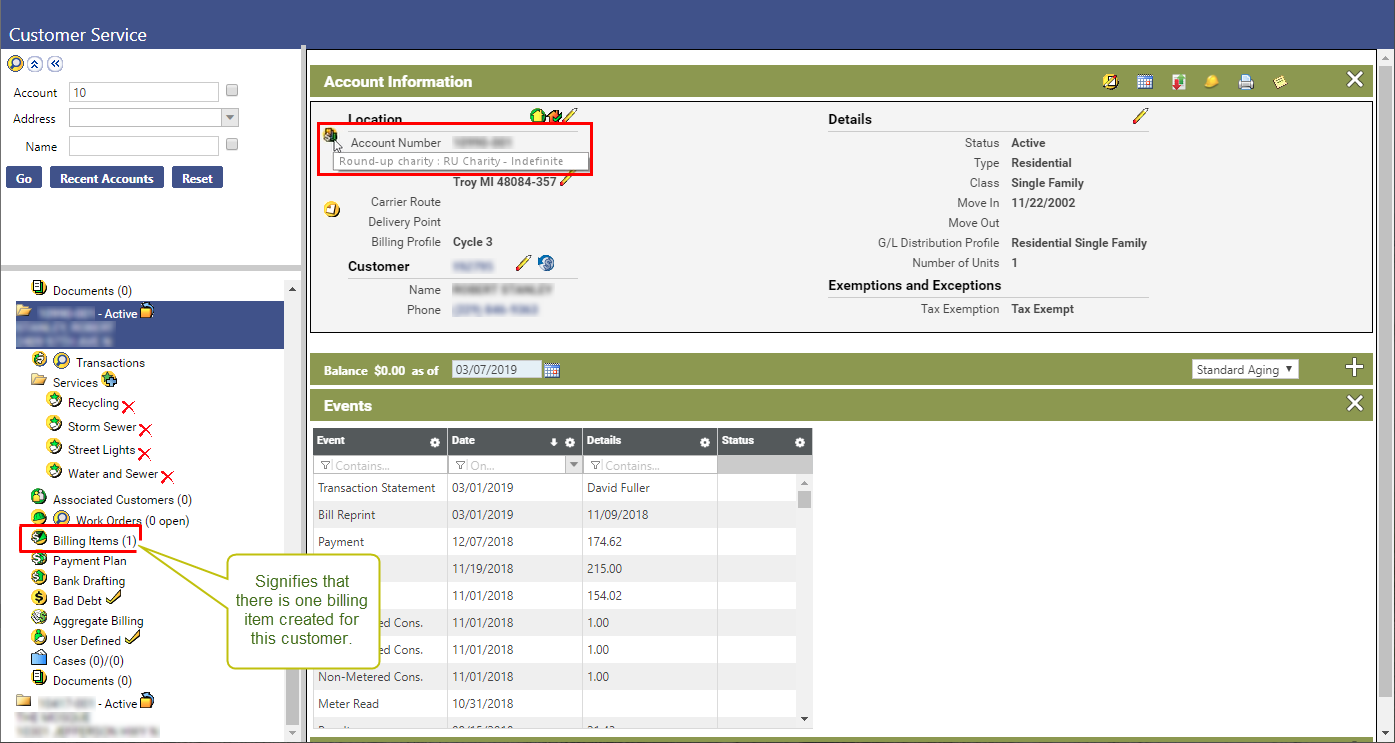Open Aggregate Billing in tree

(x=98, y=621)
